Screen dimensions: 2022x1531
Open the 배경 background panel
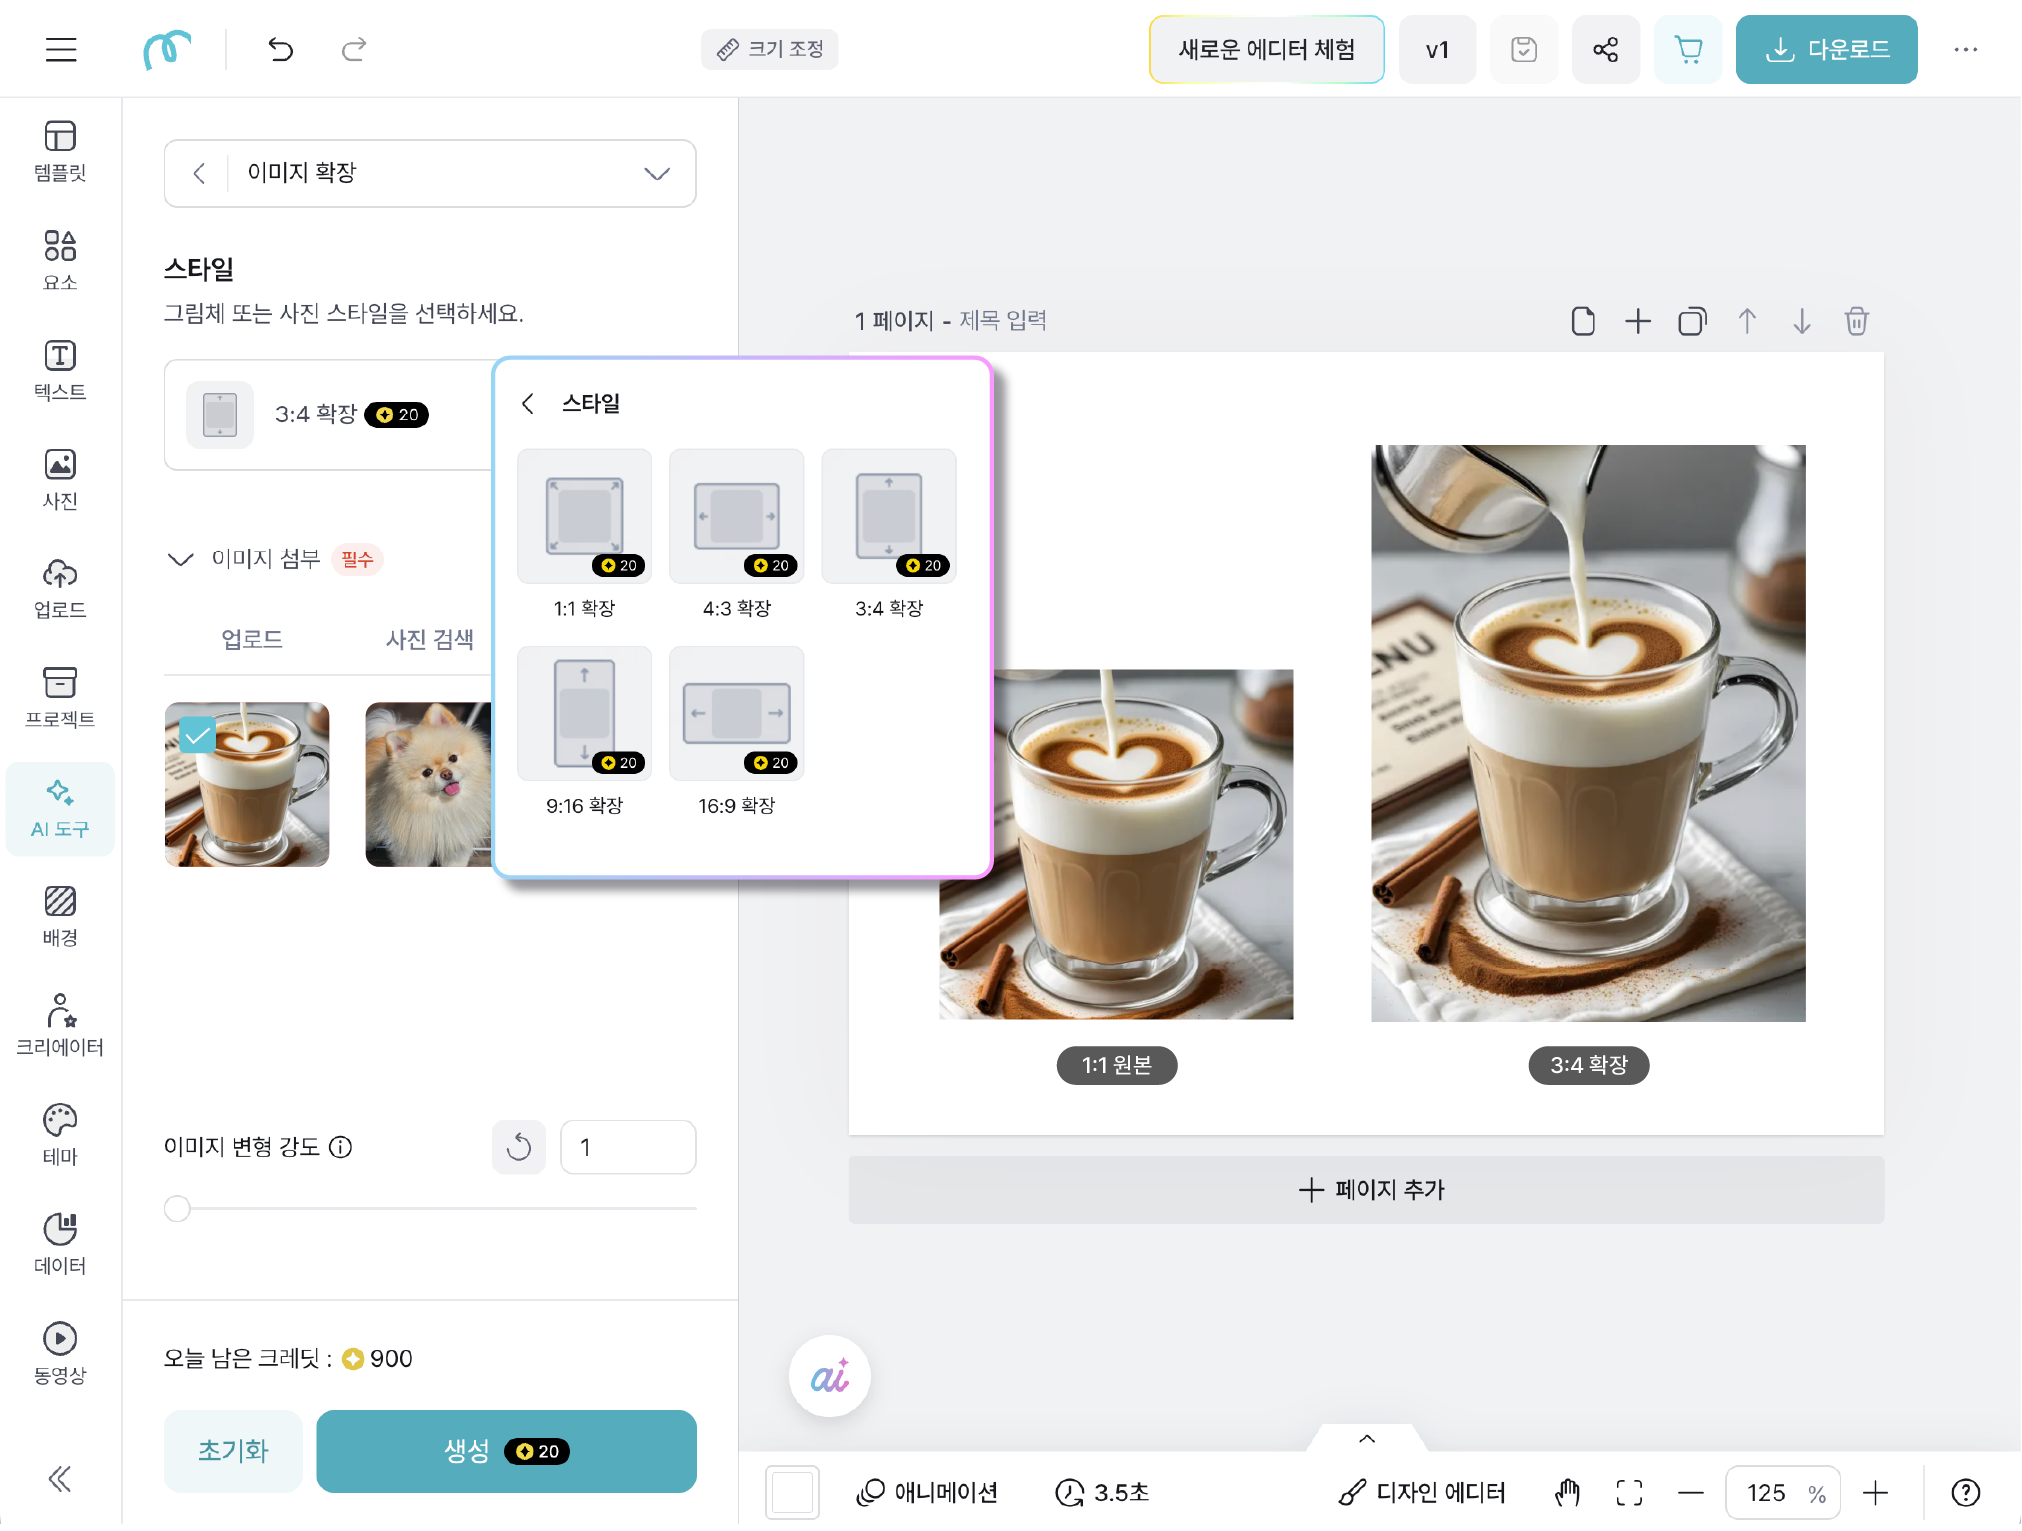tap(60, 916)
